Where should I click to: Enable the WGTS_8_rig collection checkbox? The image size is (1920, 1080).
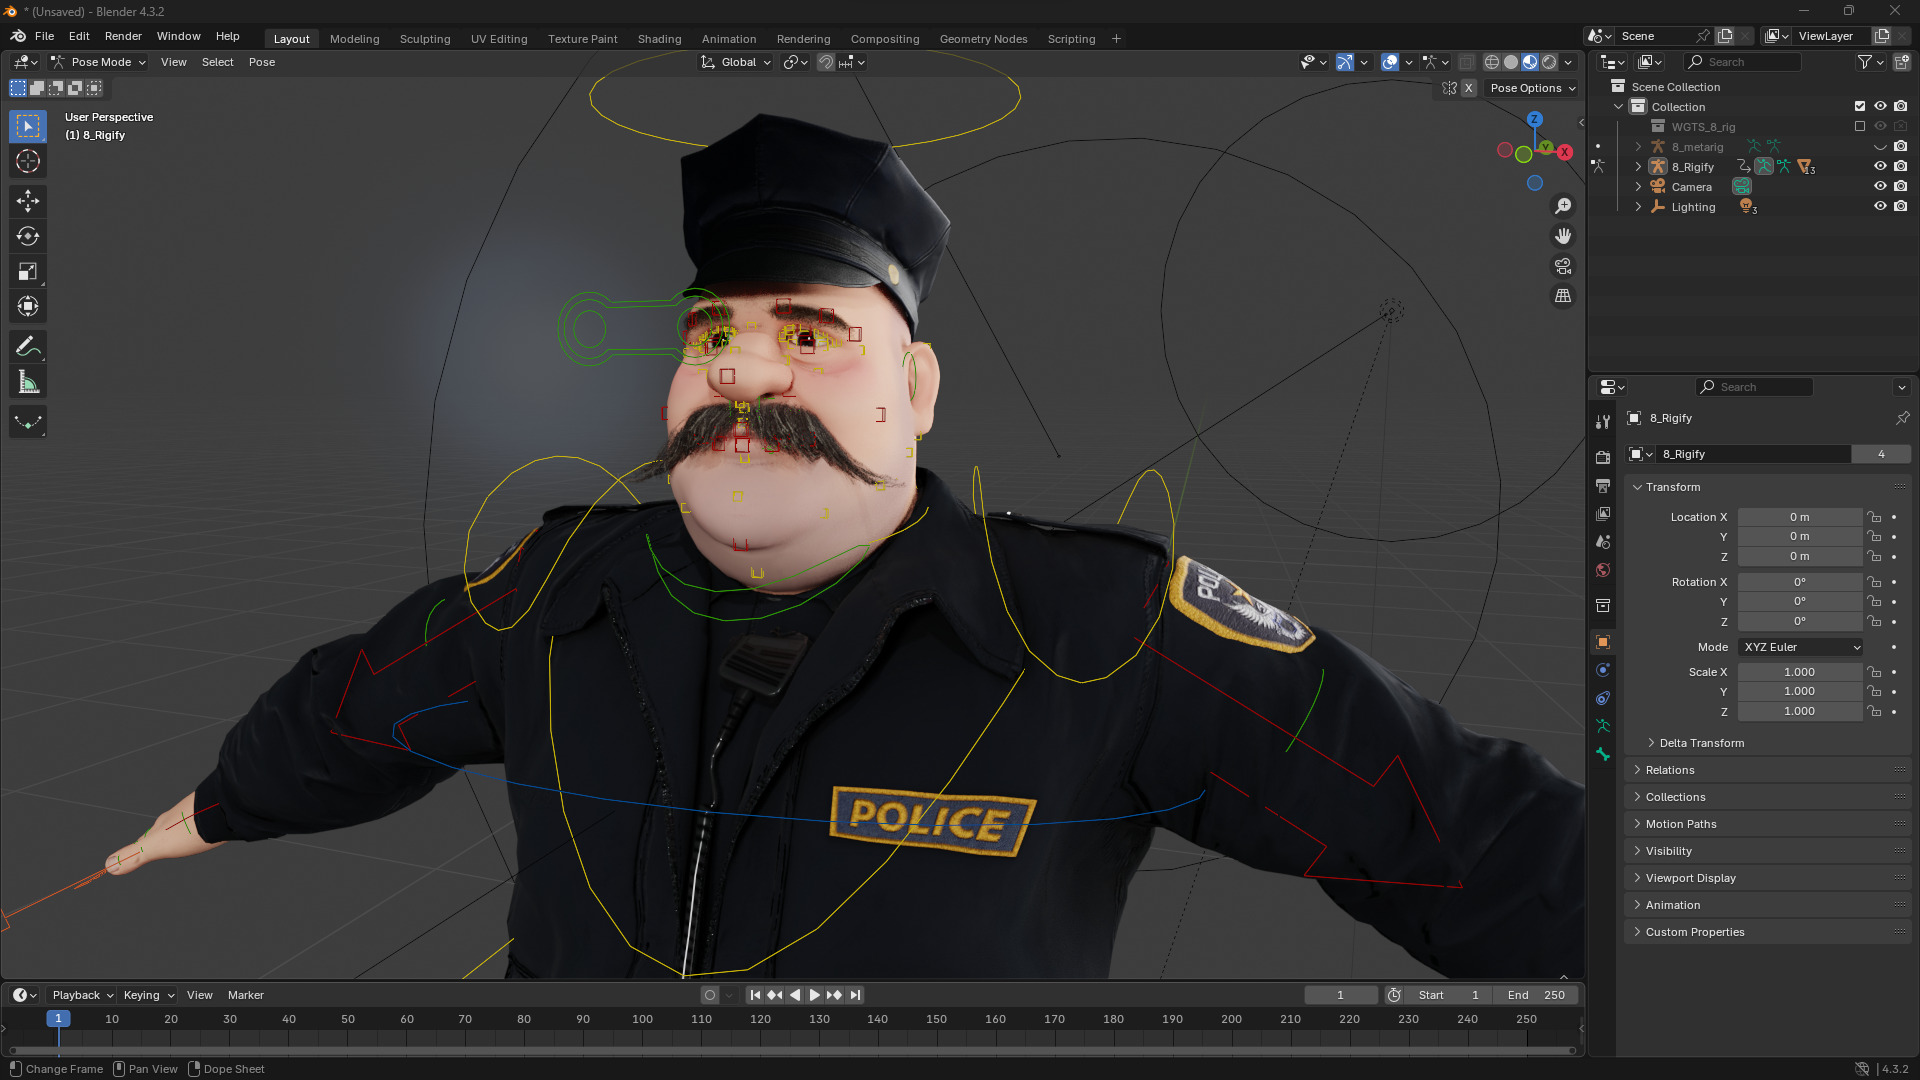(1860, 127)
